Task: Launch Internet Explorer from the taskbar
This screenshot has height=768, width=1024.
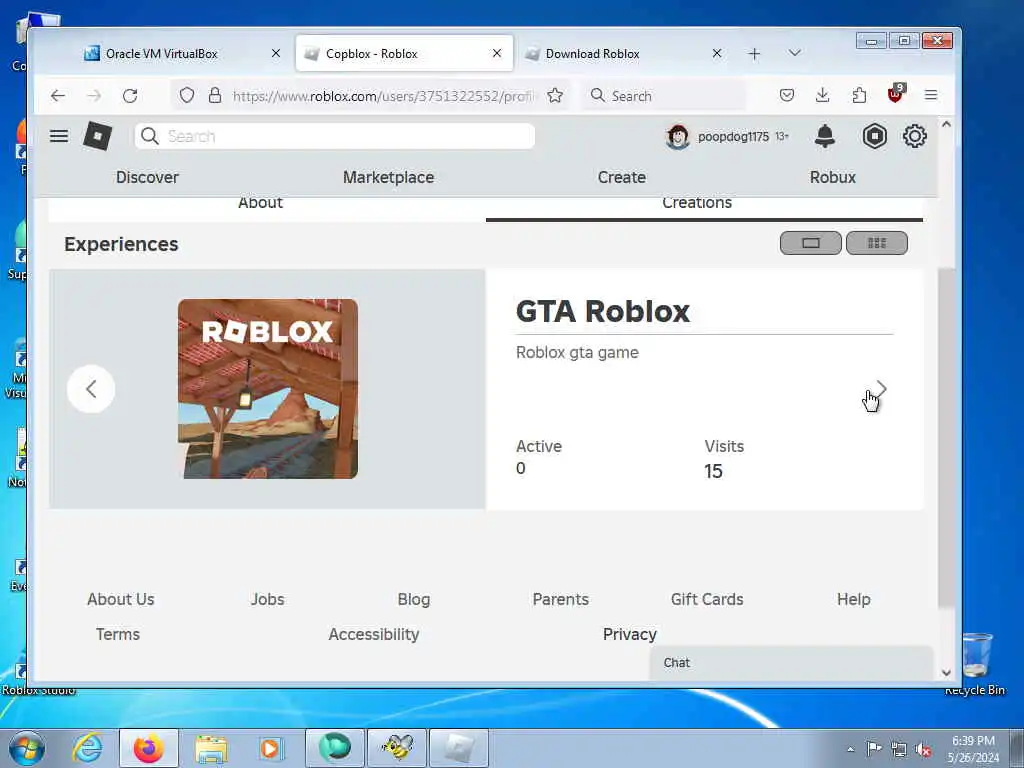Action: 88,748
